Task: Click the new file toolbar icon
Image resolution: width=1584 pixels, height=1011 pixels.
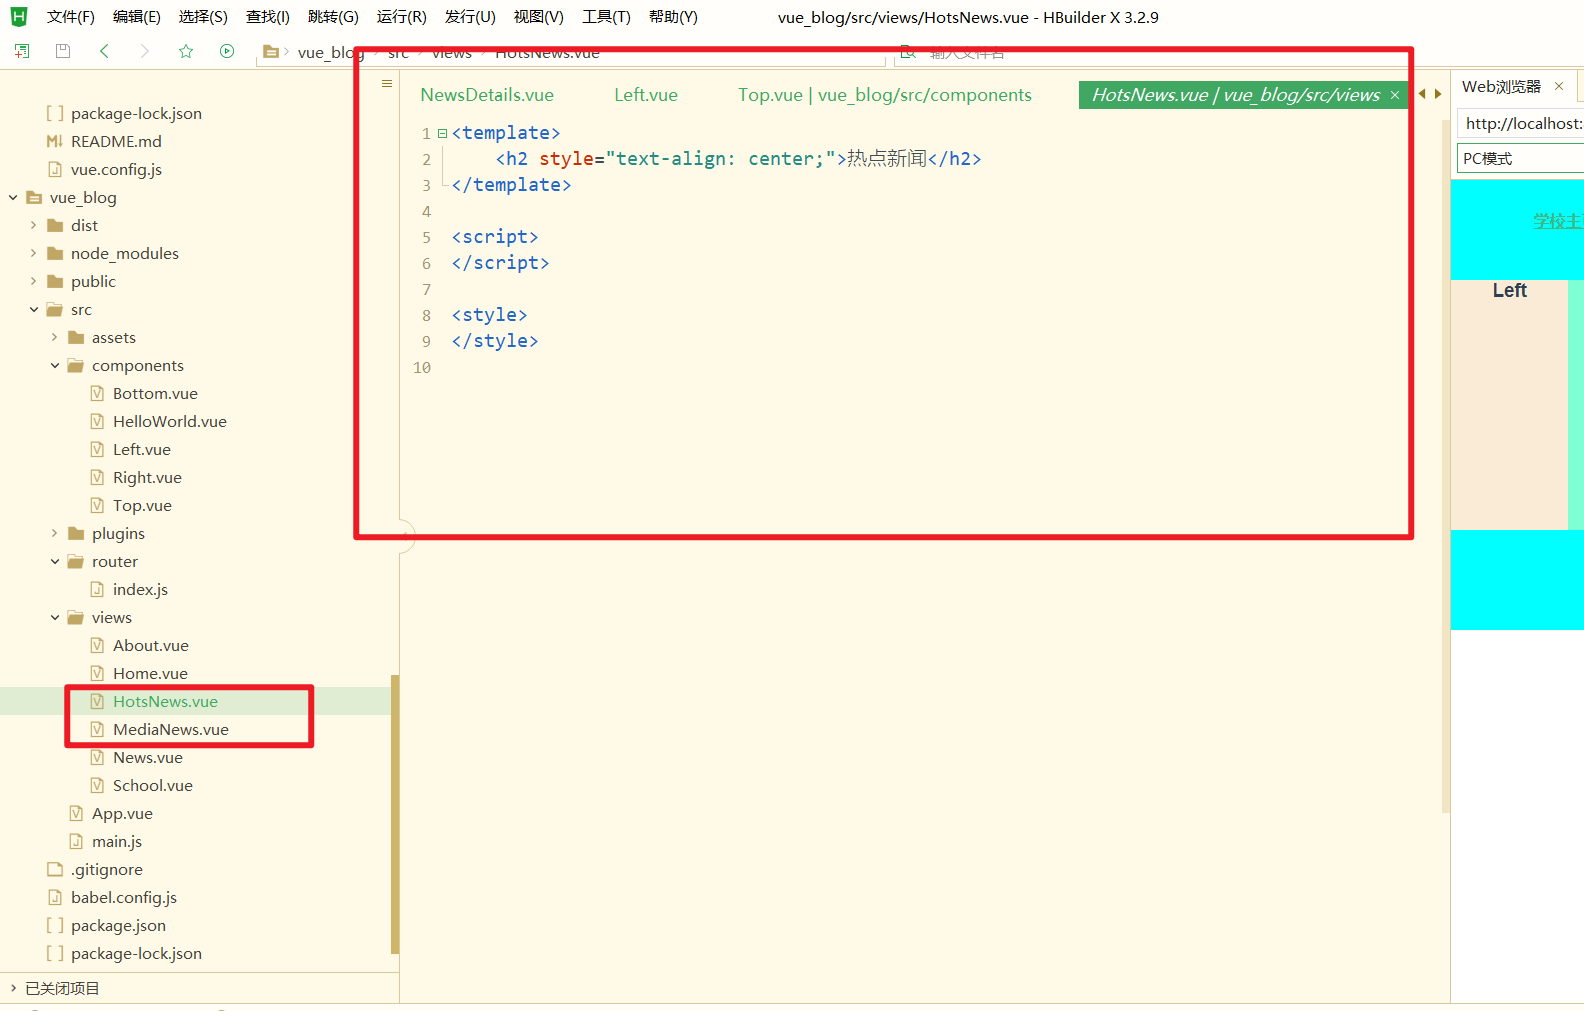Action: 22,51
